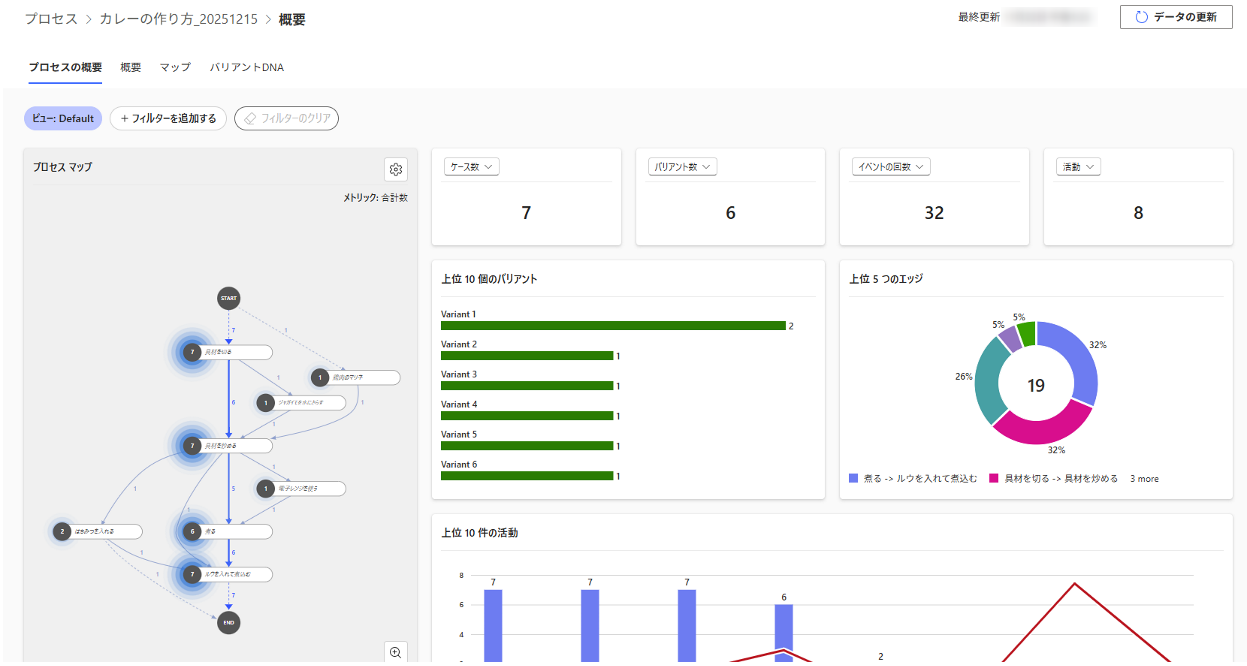Switch to the マップ tab
The image size is (1247, 666).
coord(175,67)
